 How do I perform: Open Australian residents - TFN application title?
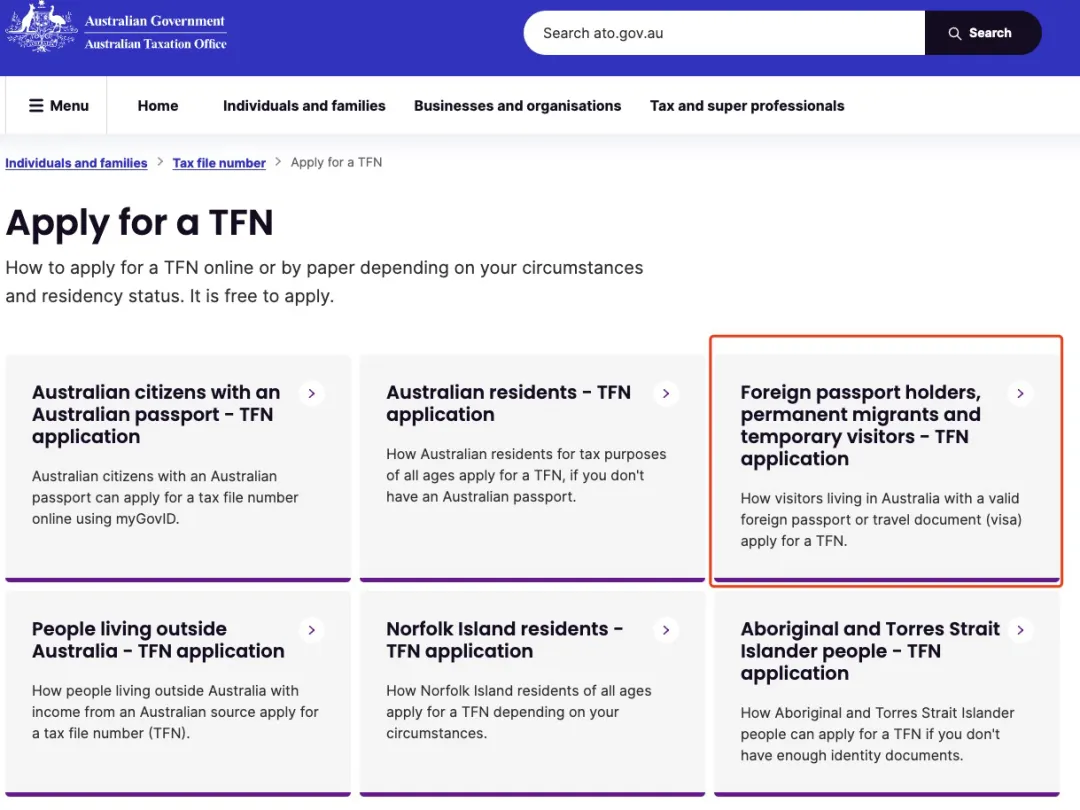tap(508, 403)
